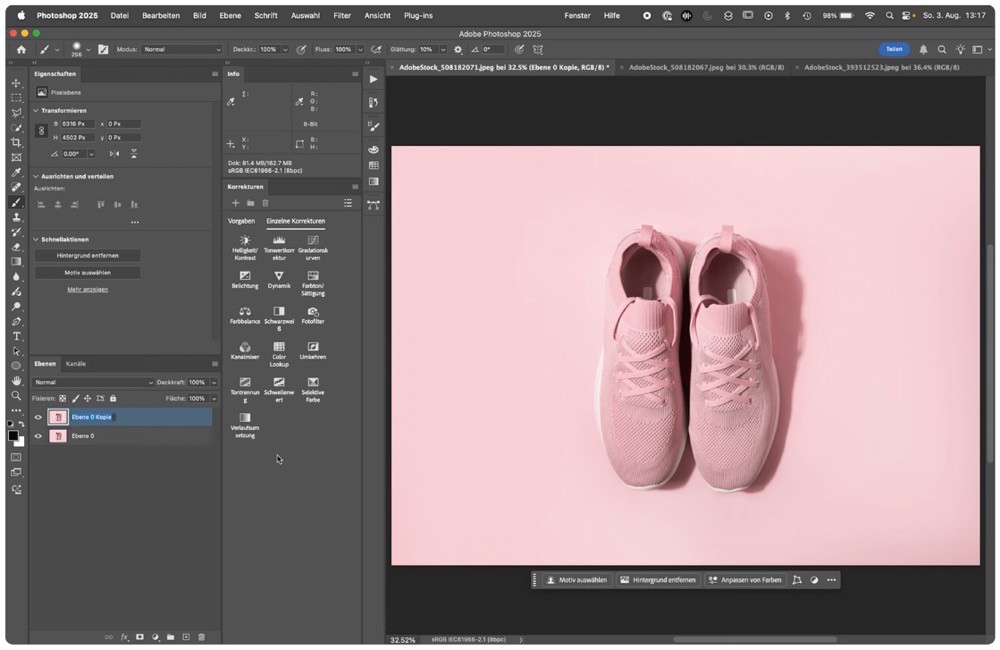Toggle visibility of Ebene 0 layer
The height and width of the screenshot is (650, 1000).
point(39,436)
